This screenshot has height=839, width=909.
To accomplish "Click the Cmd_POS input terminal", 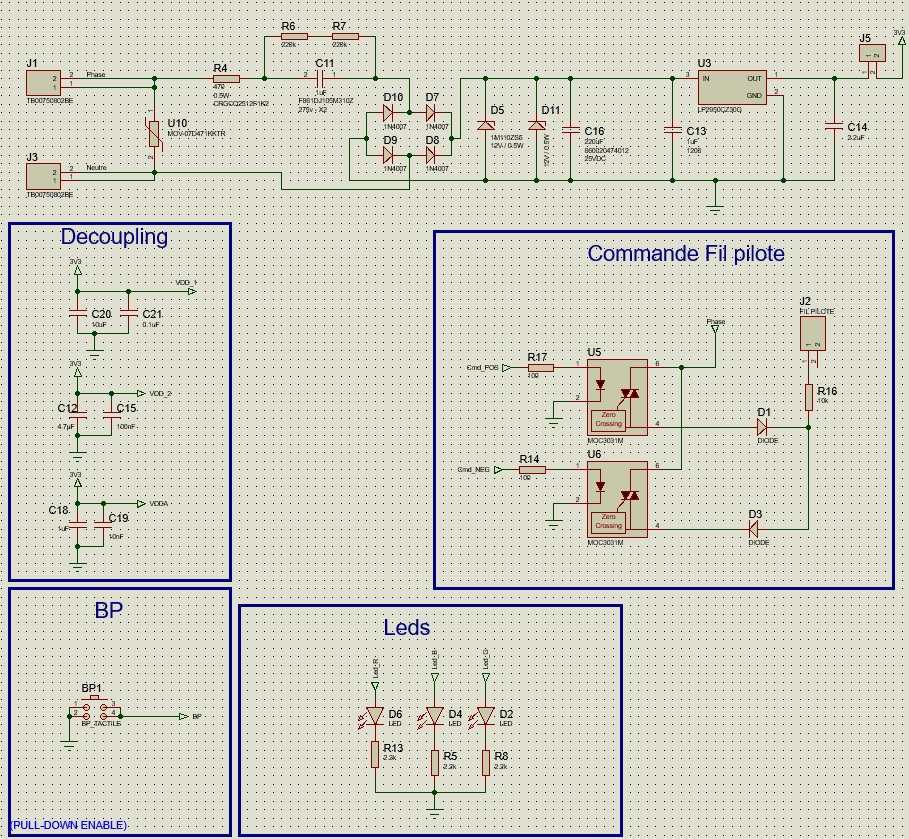I will click(506, 368).
